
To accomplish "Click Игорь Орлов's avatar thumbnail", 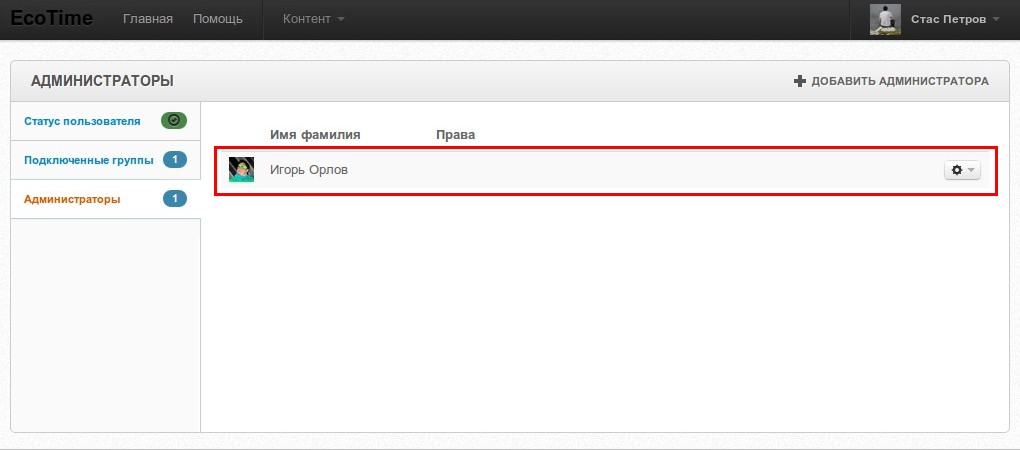I will [x=241, y=170].
